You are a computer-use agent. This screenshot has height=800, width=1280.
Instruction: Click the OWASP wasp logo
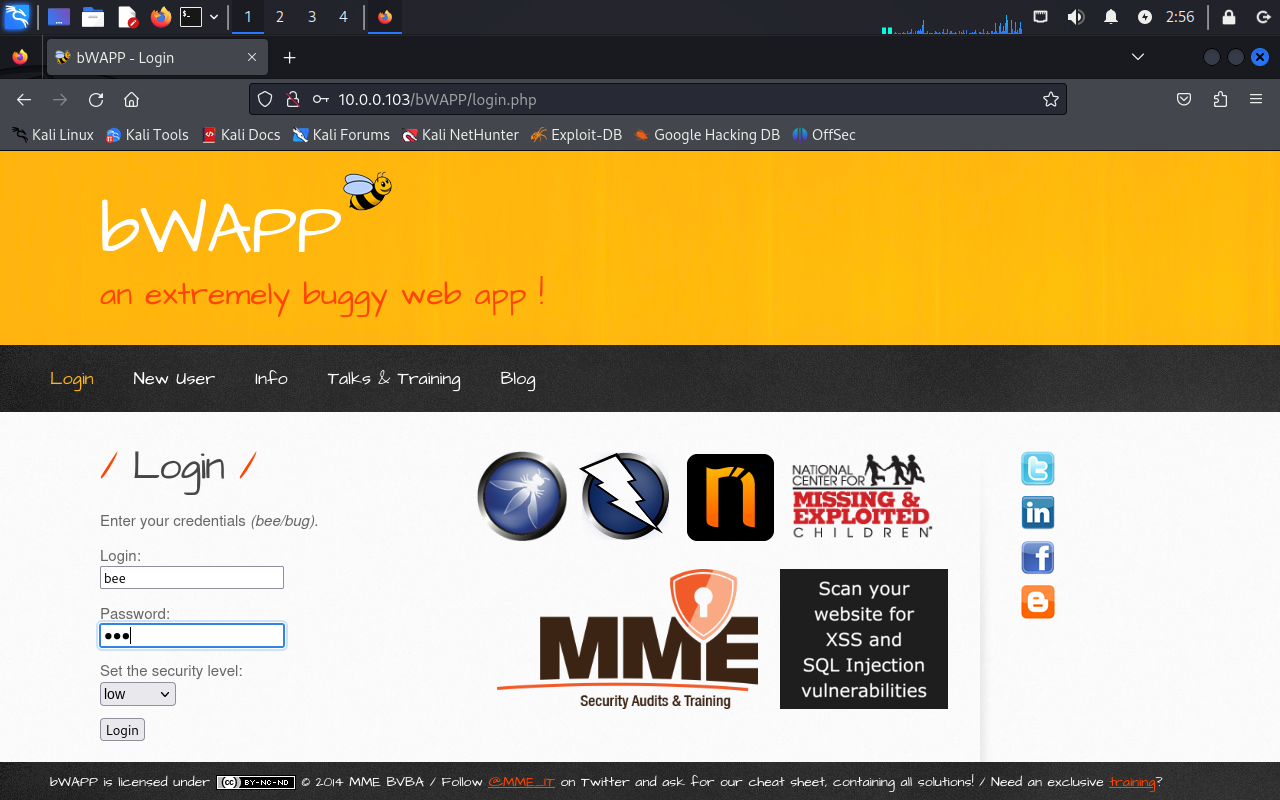point(522,496)
